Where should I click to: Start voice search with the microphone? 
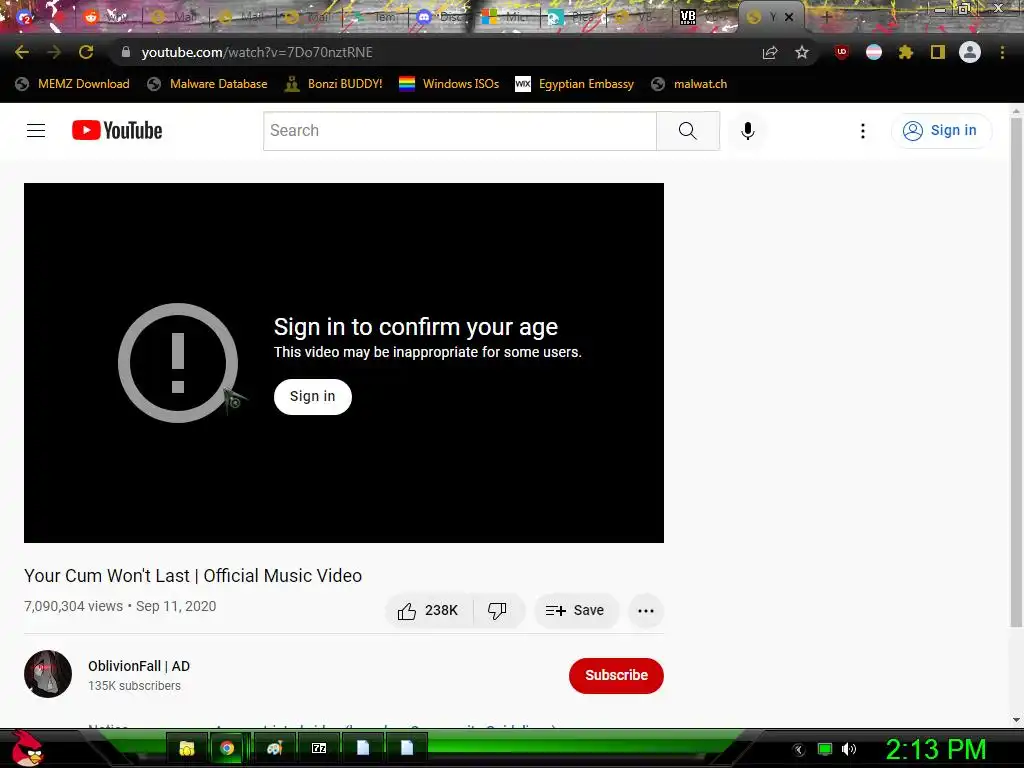(748, 131)
